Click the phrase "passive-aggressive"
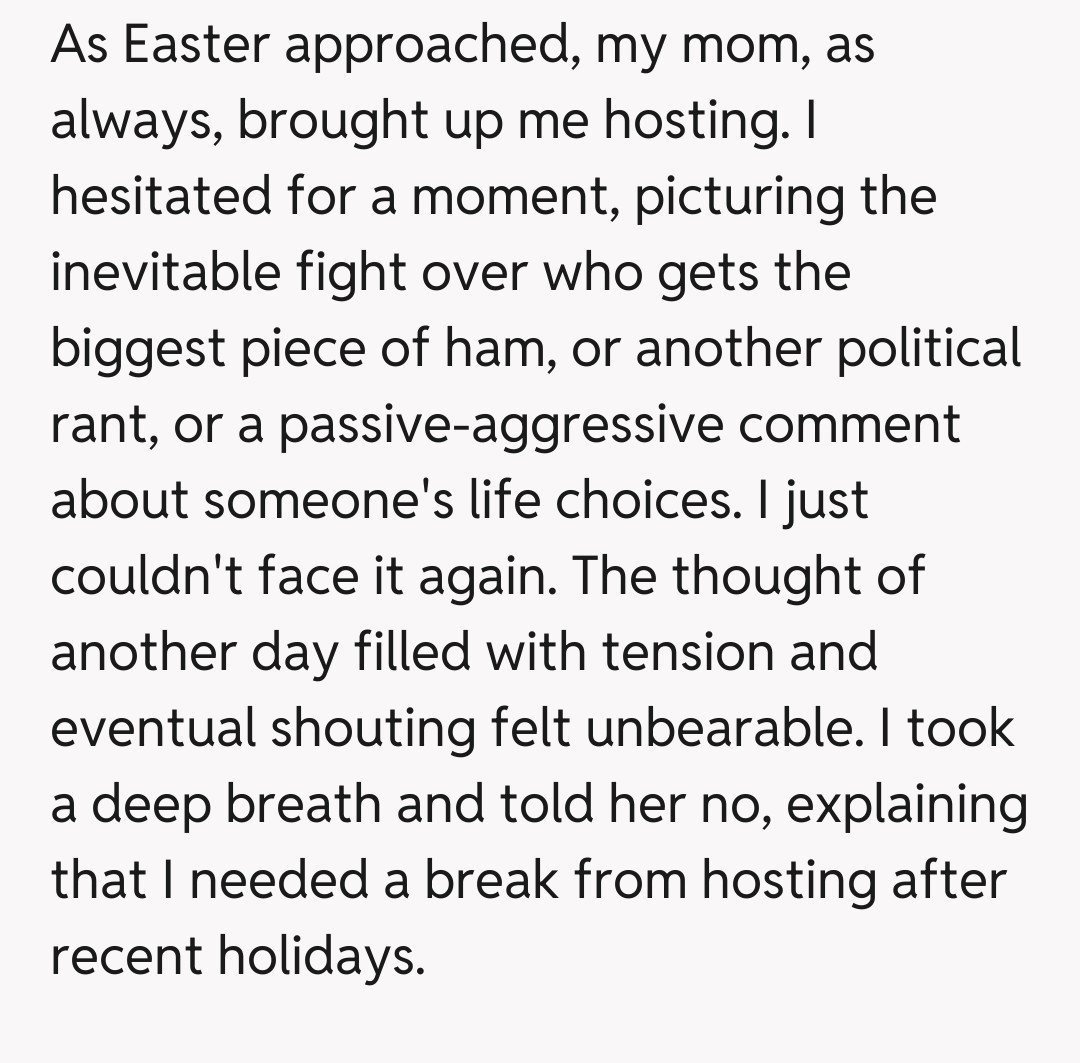The image size is (1080, 1063). coord(501,425)
